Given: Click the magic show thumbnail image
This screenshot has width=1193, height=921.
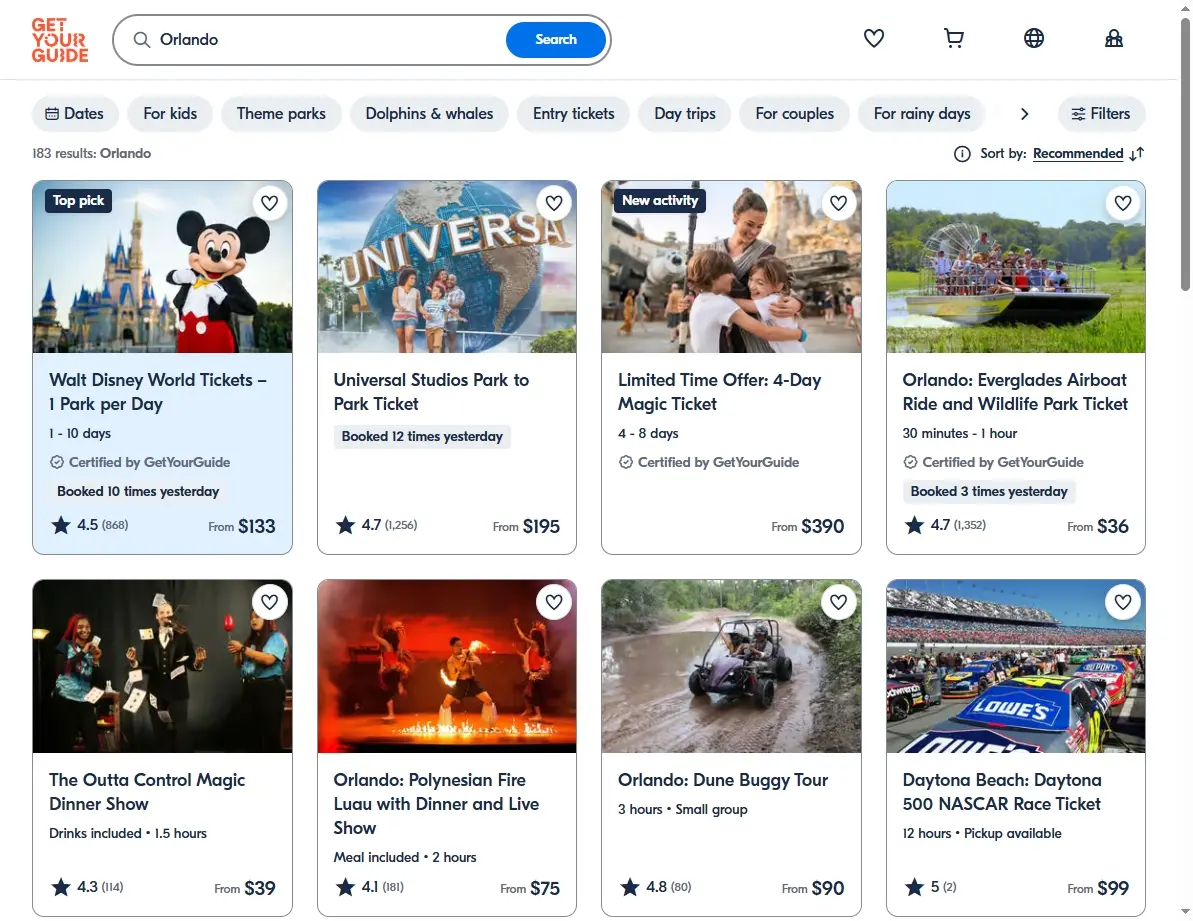Looking at the screenshot, I should 162,666.
